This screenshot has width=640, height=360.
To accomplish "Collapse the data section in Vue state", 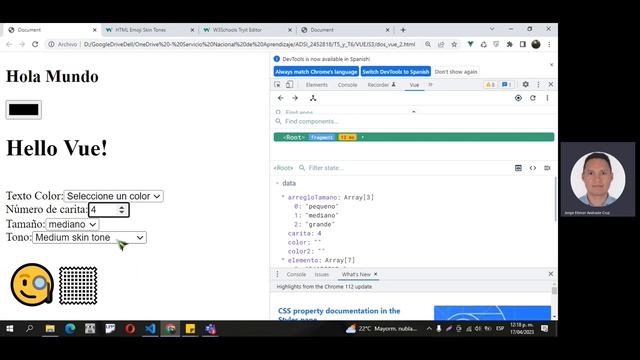I will pyautogui.click(x=278, y=183).
